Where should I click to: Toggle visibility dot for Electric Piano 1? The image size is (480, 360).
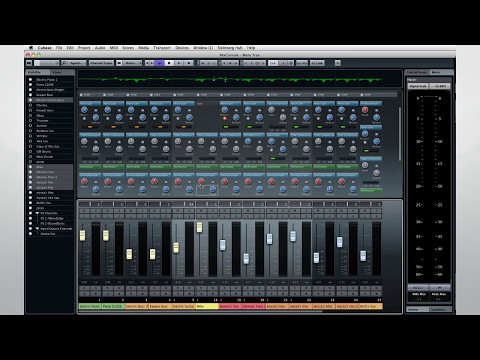tap(30, 80)
